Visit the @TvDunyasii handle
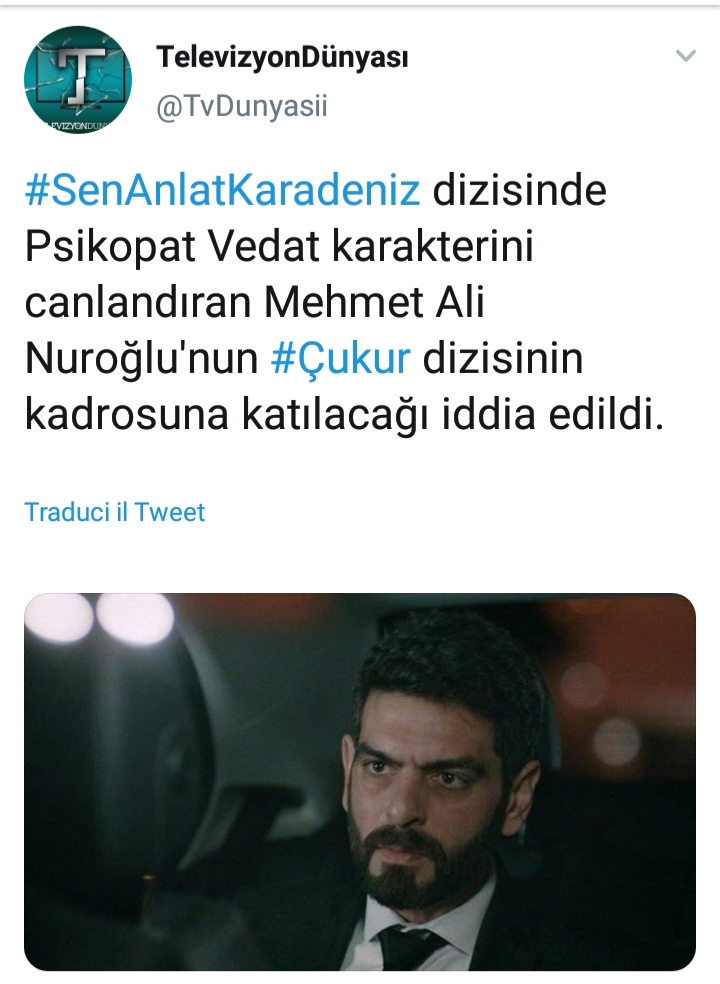Viewport: 720px width, 984px height. (242, 106)
